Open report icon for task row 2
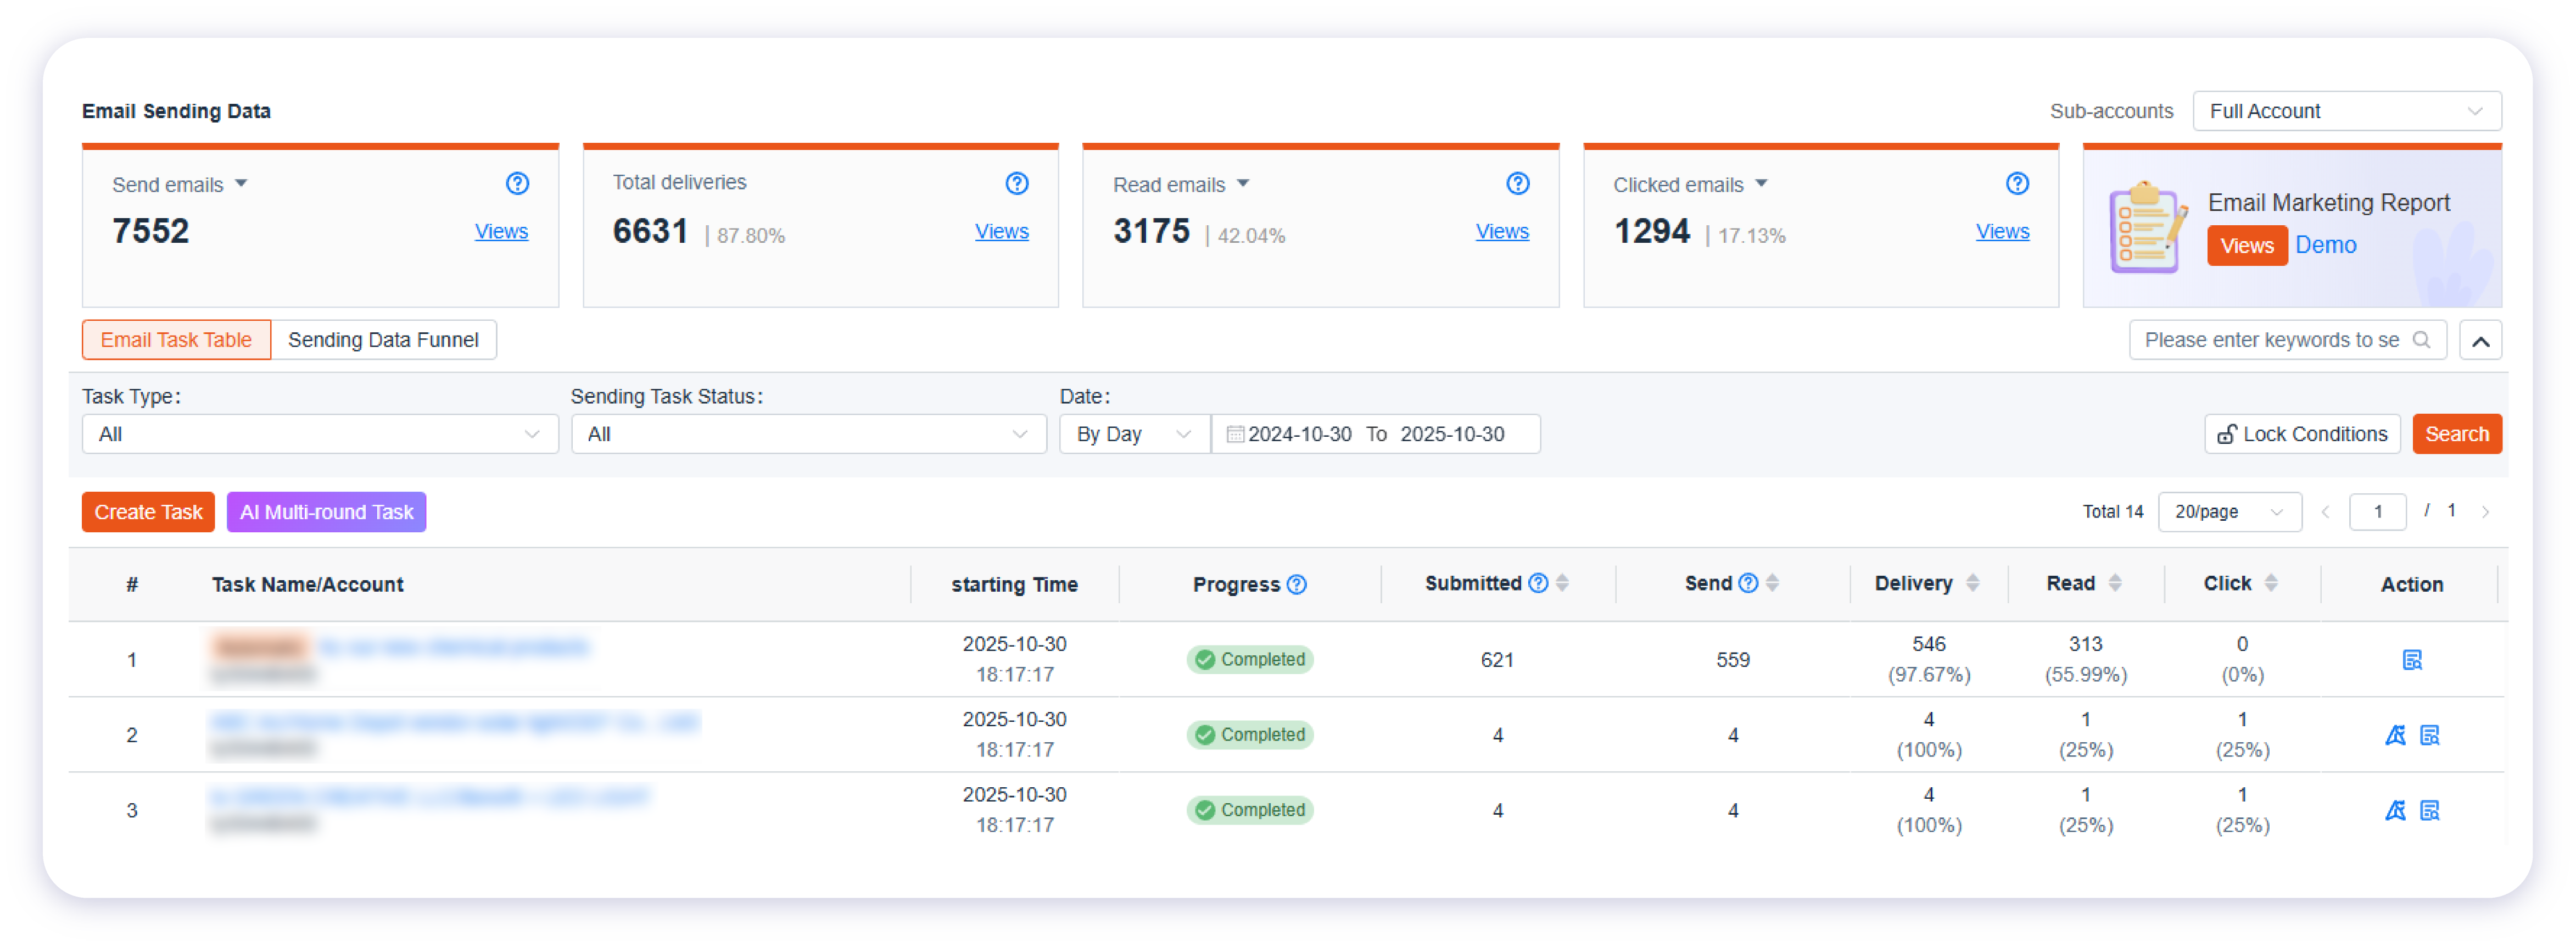 (x=2430, y=735)
